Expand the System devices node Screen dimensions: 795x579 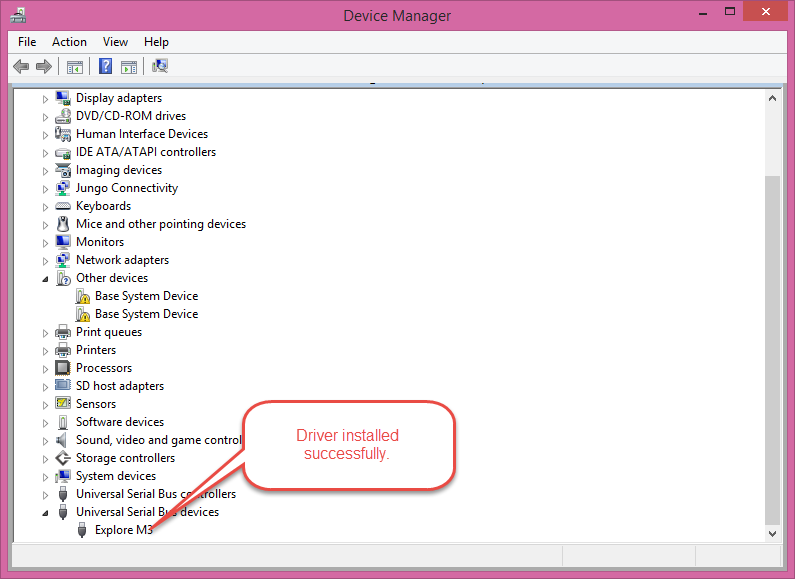click(45, 477)
